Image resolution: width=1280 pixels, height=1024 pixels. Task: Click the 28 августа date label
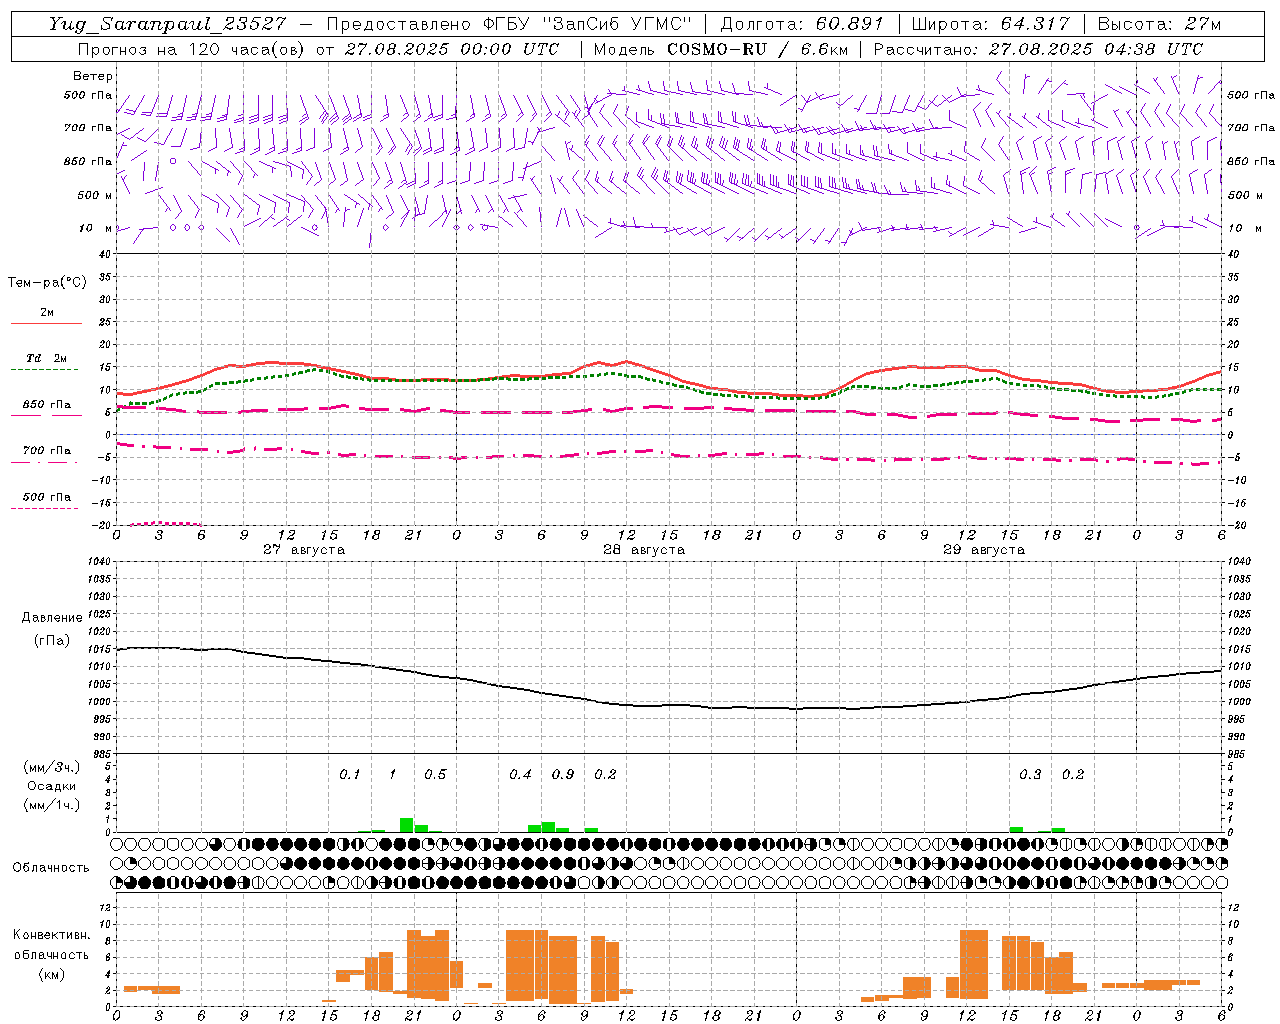[644, 550]
